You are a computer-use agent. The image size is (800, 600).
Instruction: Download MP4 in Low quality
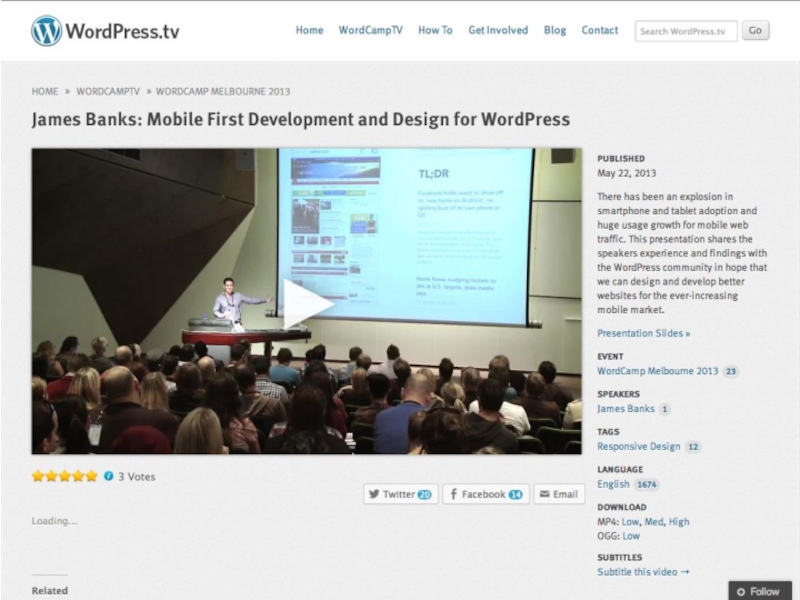click(630, 521)
